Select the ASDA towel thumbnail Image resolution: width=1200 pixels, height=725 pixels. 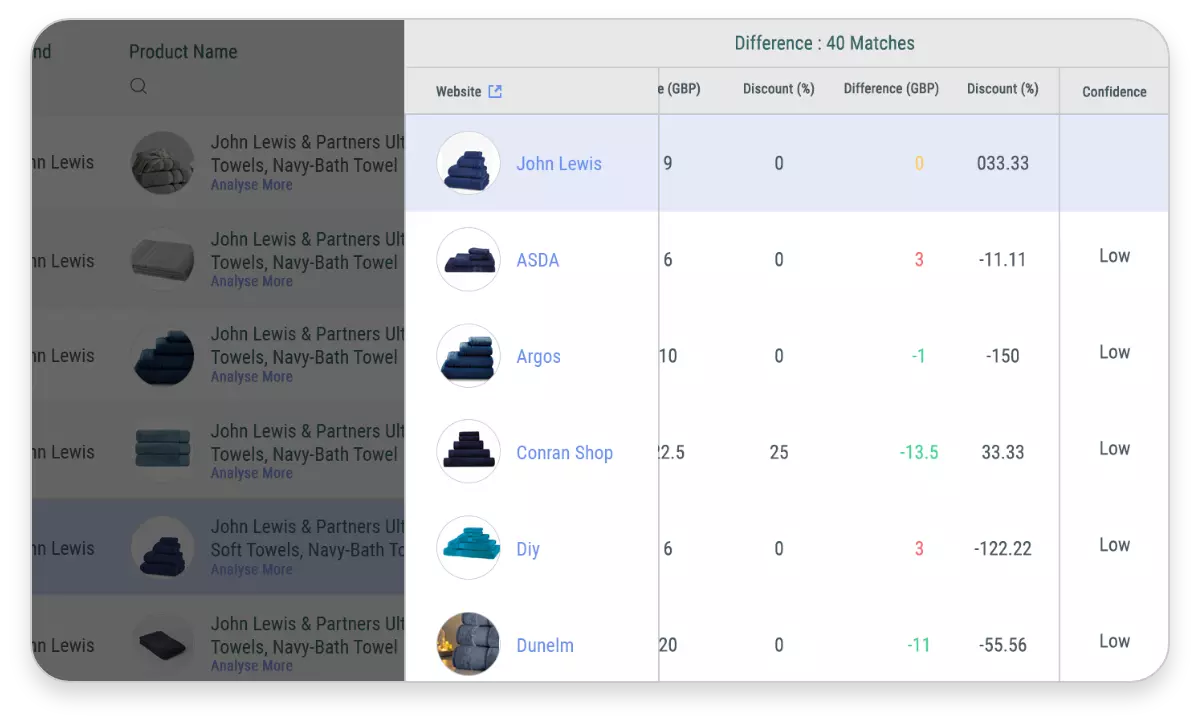[x=468, y=260]
